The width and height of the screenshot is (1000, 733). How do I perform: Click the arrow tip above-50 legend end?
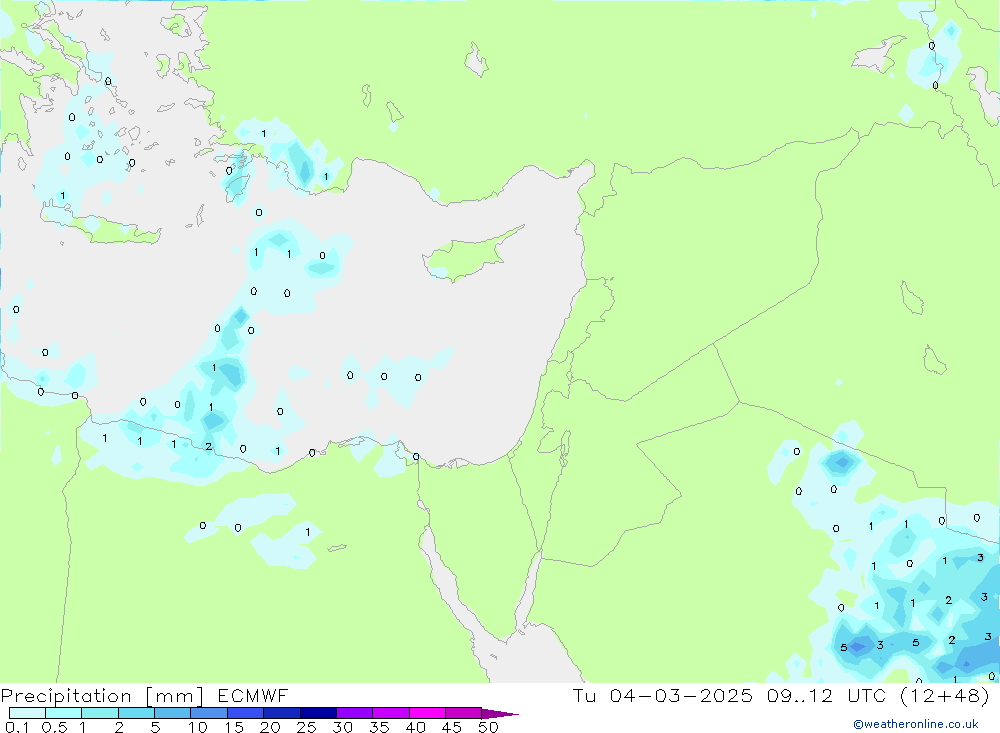click(x=501, y=714)
